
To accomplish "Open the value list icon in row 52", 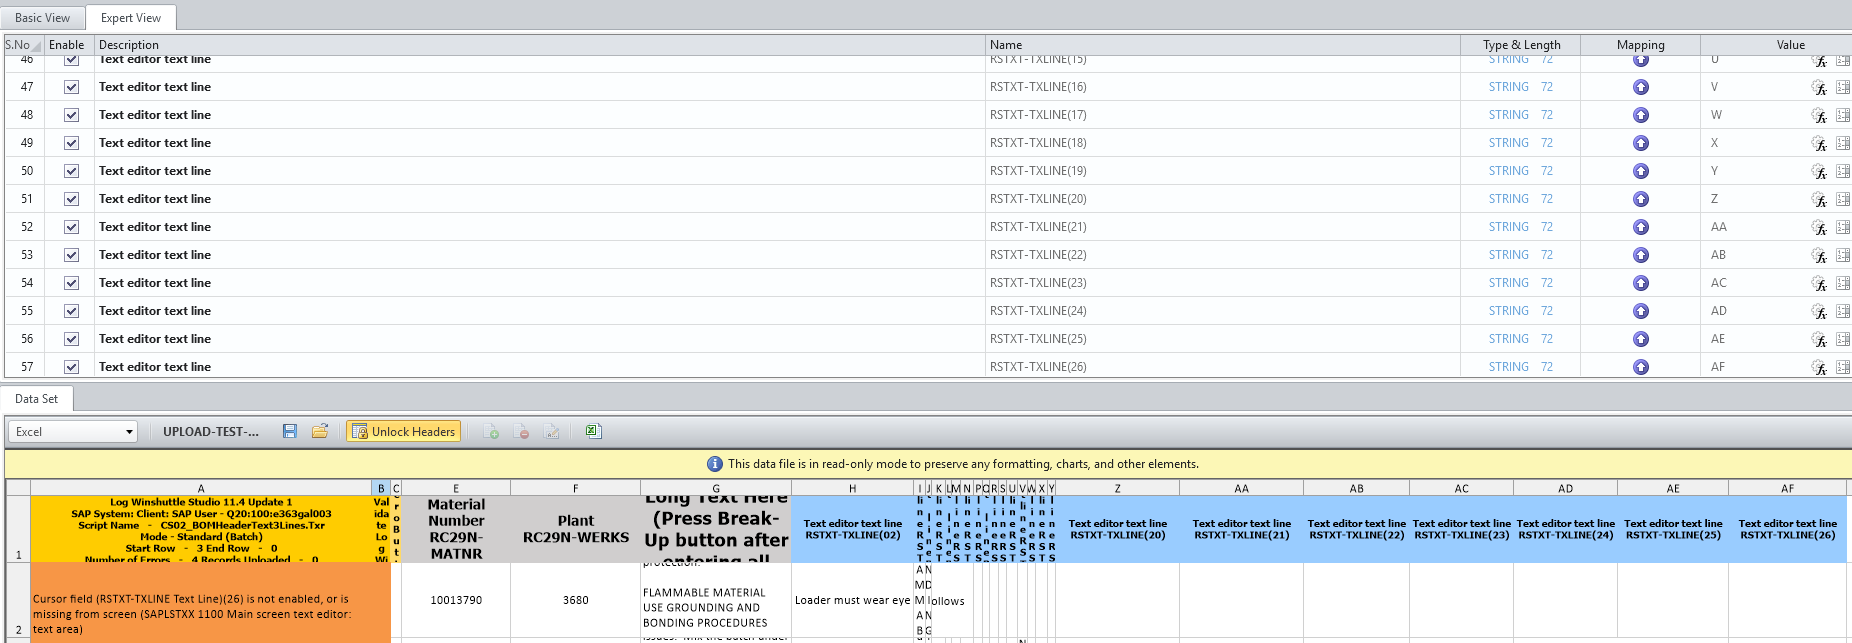I will click(1843, 227).
